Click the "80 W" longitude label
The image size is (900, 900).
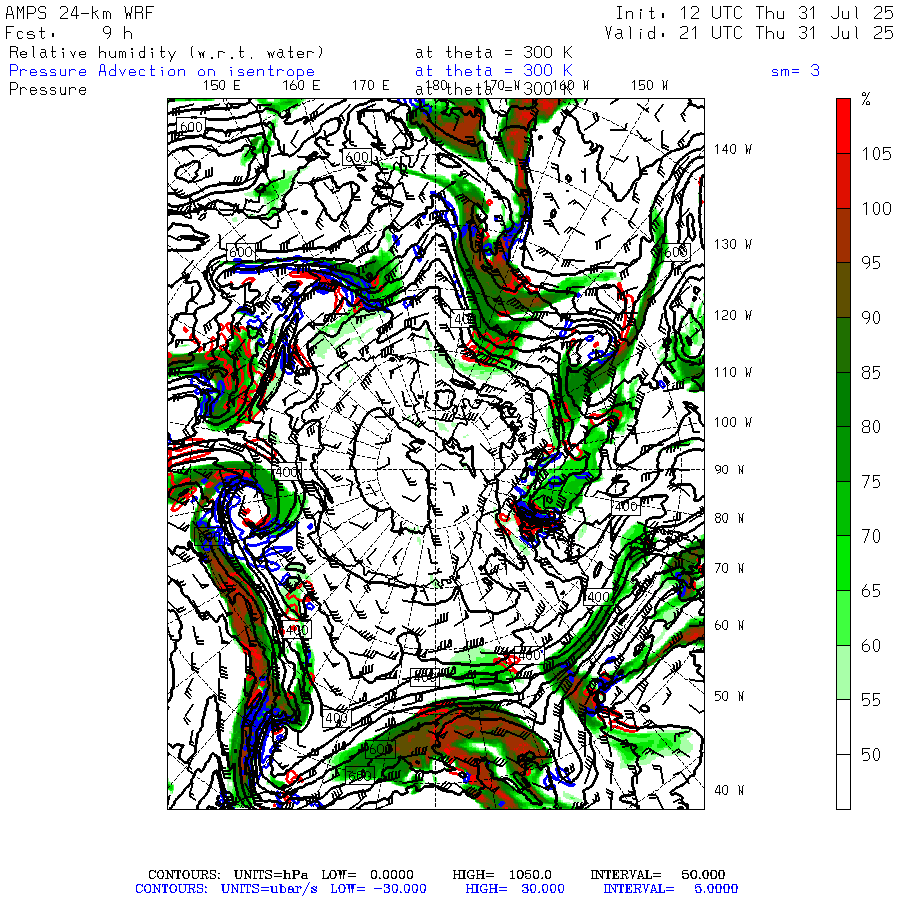[x=729, y=518]
